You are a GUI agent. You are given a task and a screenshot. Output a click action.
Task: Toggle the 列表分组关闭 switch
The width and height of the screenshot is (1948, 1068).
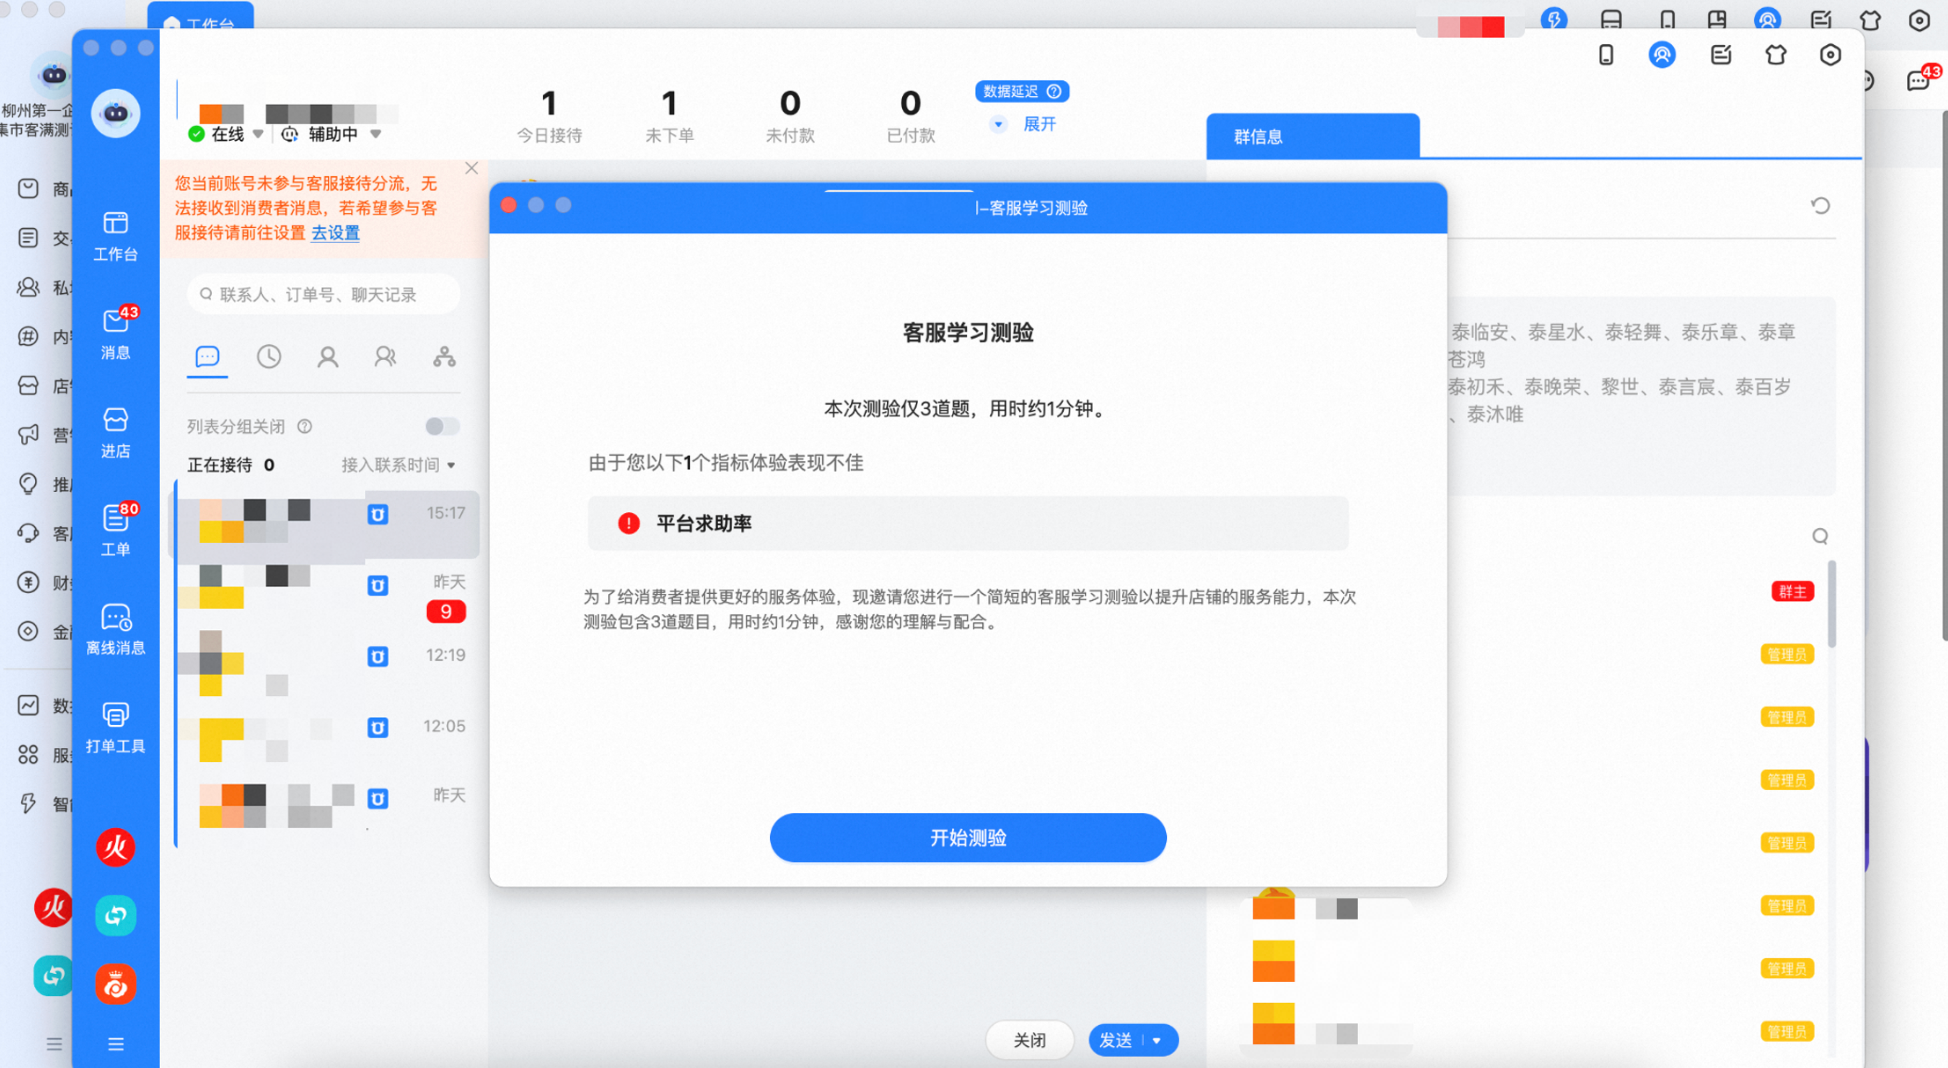click(x=442, y=426)
